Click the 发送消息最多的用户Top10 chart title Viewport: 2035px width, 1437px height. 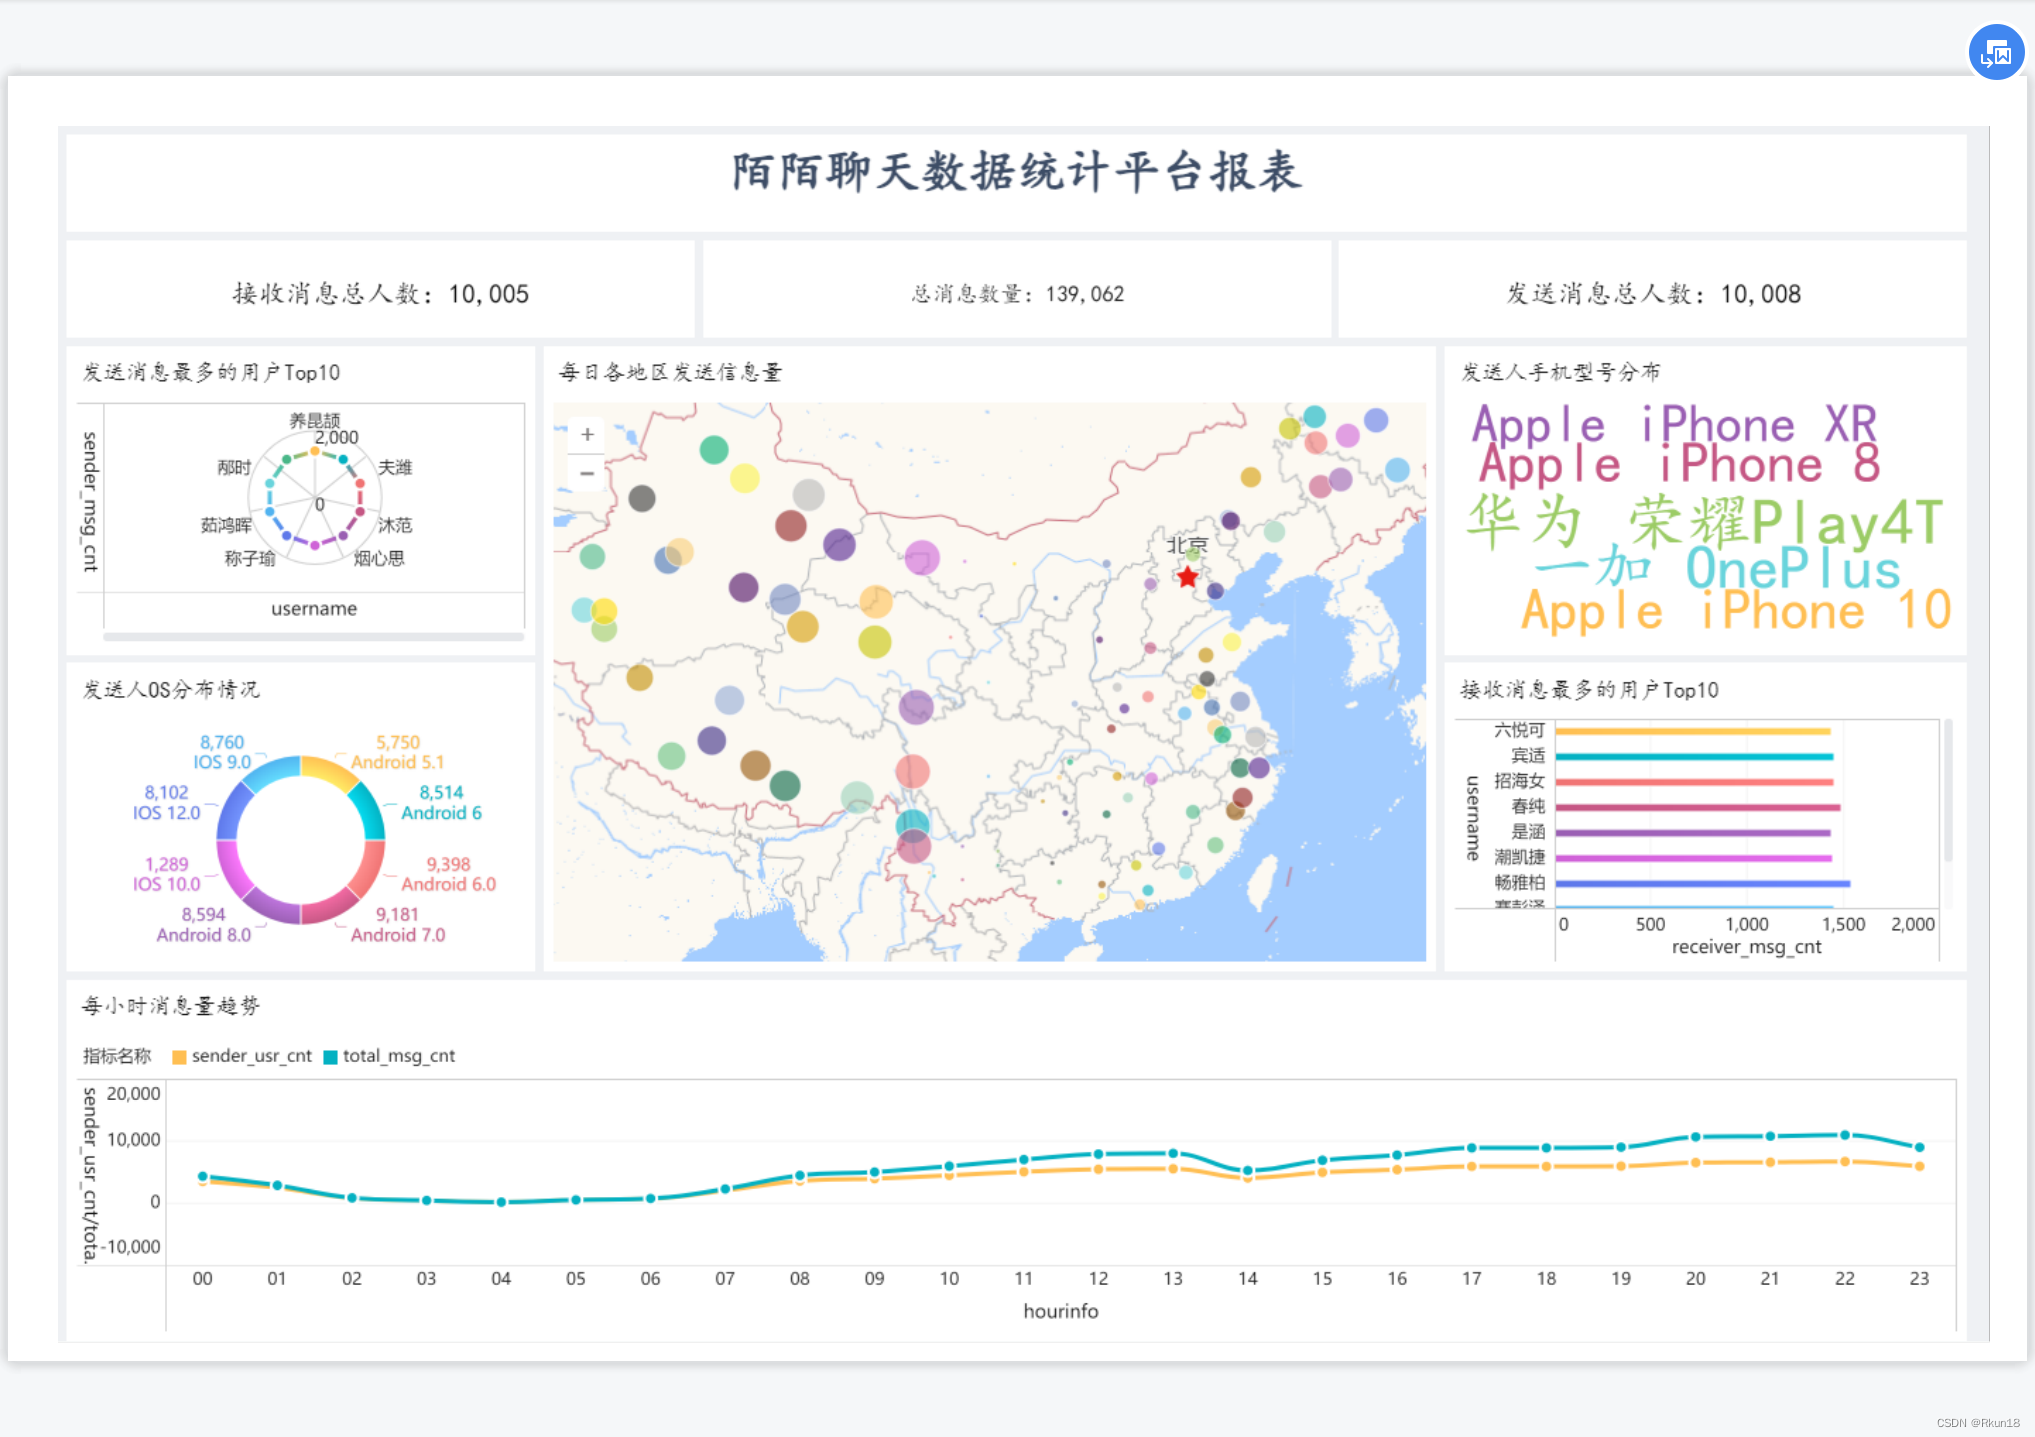(211, 373)
